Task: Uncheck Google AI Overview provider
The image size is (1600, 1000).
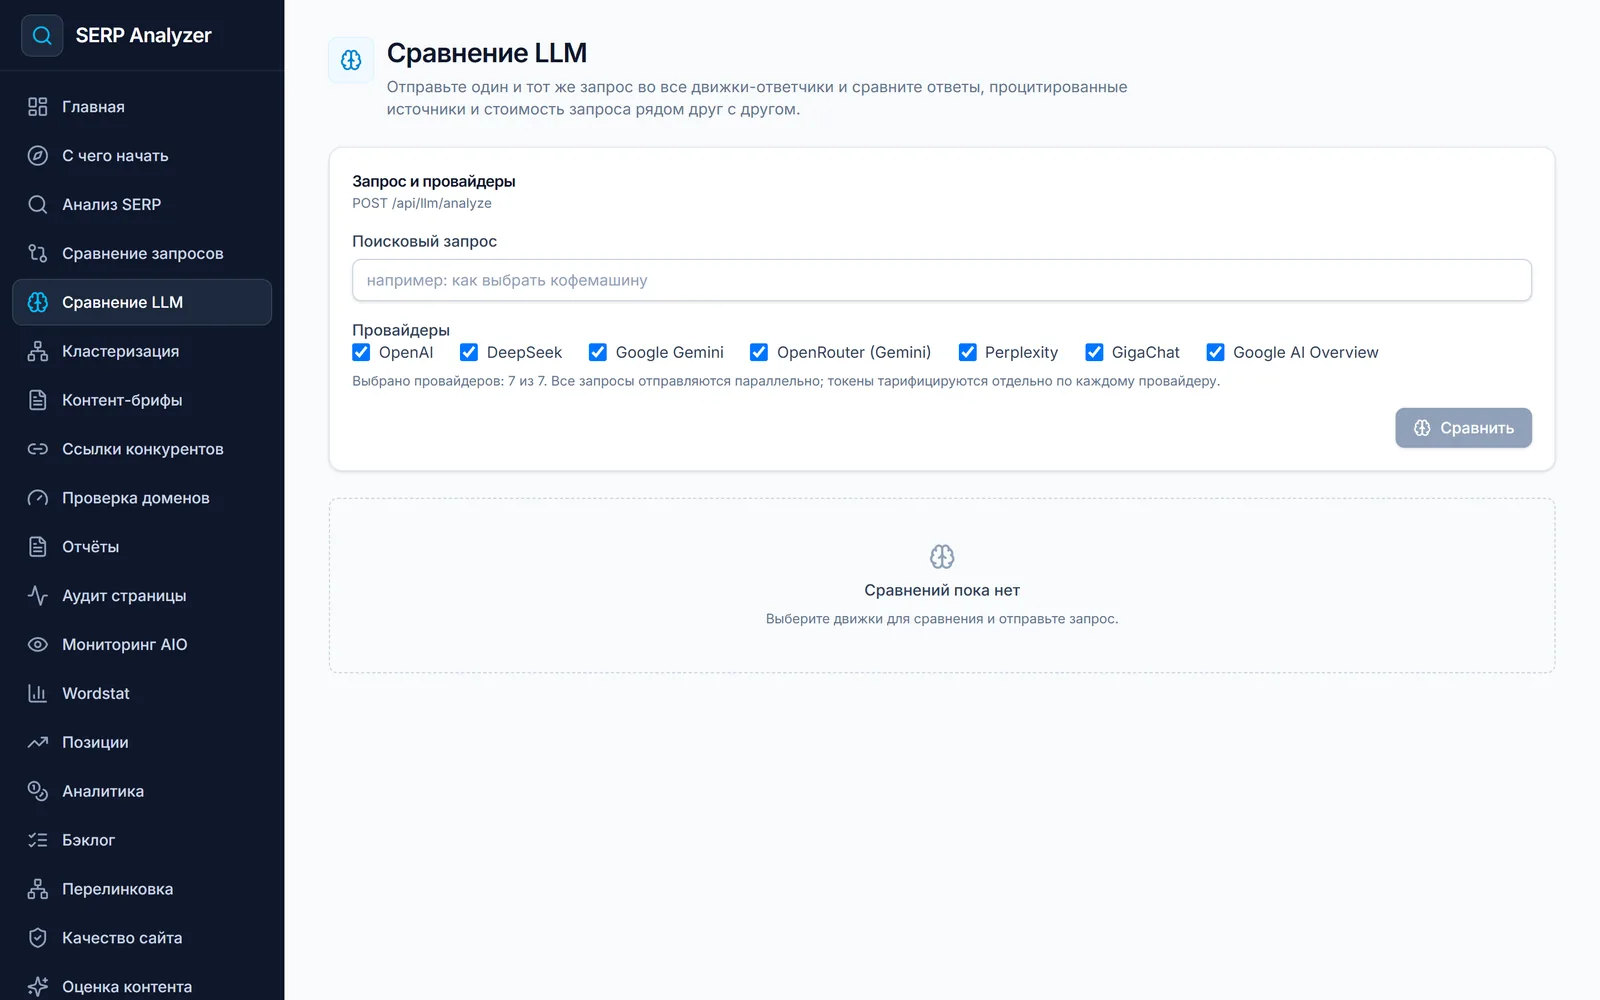Action: point(1215,353)
